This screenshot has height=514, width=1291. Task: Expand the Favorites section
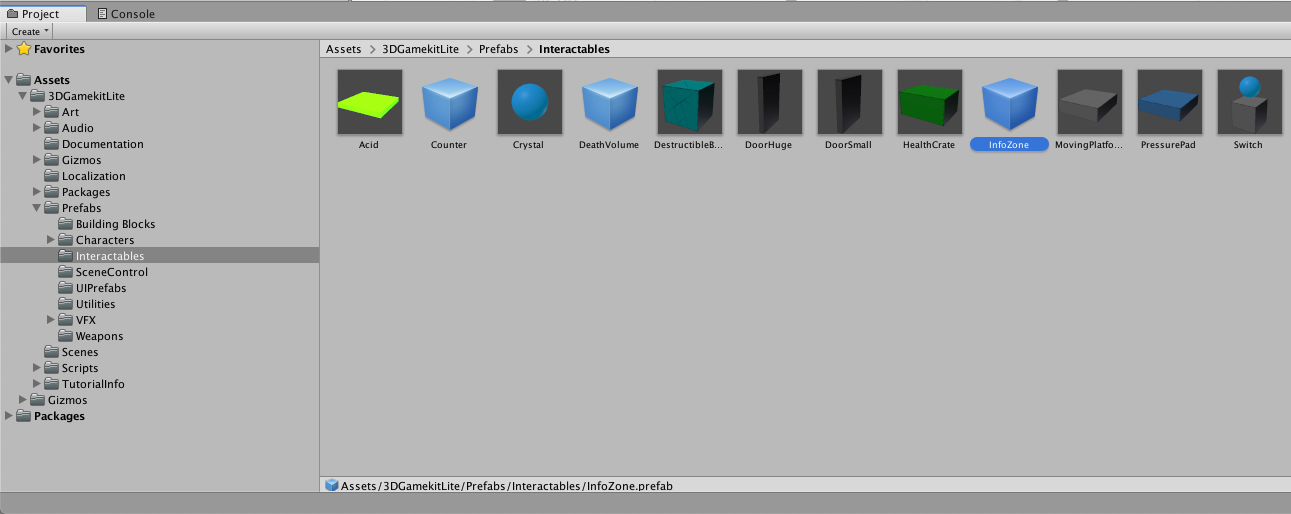point(9,49)
